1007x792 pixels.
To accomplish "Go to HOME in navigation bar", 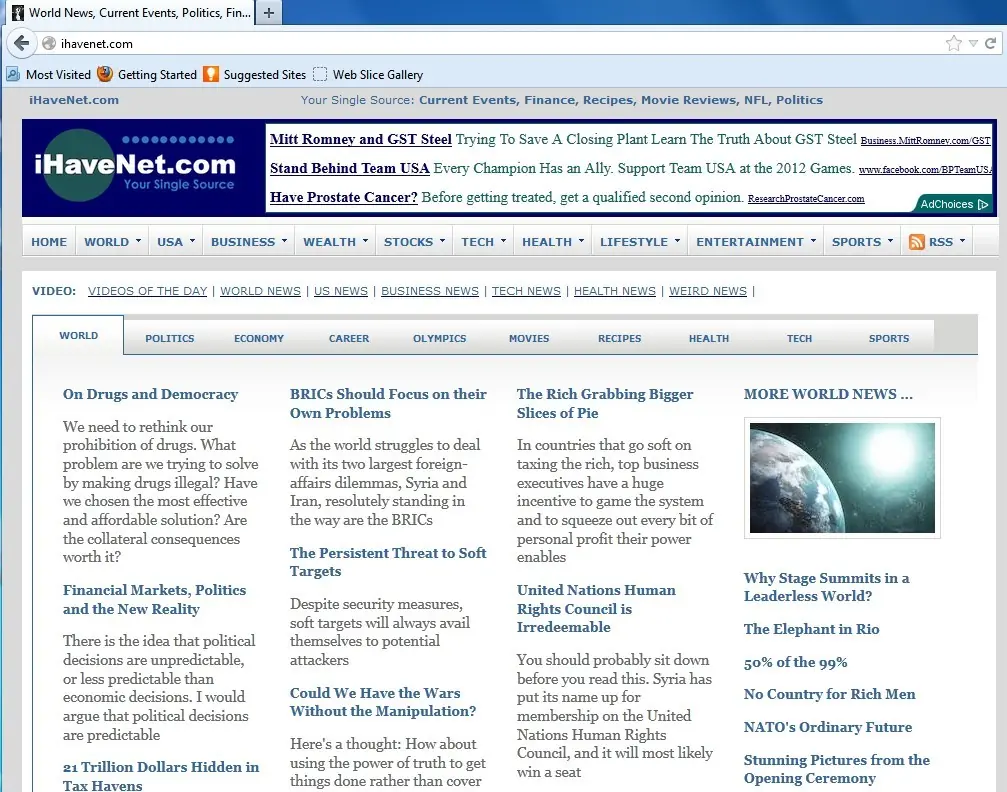I will pos(49,242).
